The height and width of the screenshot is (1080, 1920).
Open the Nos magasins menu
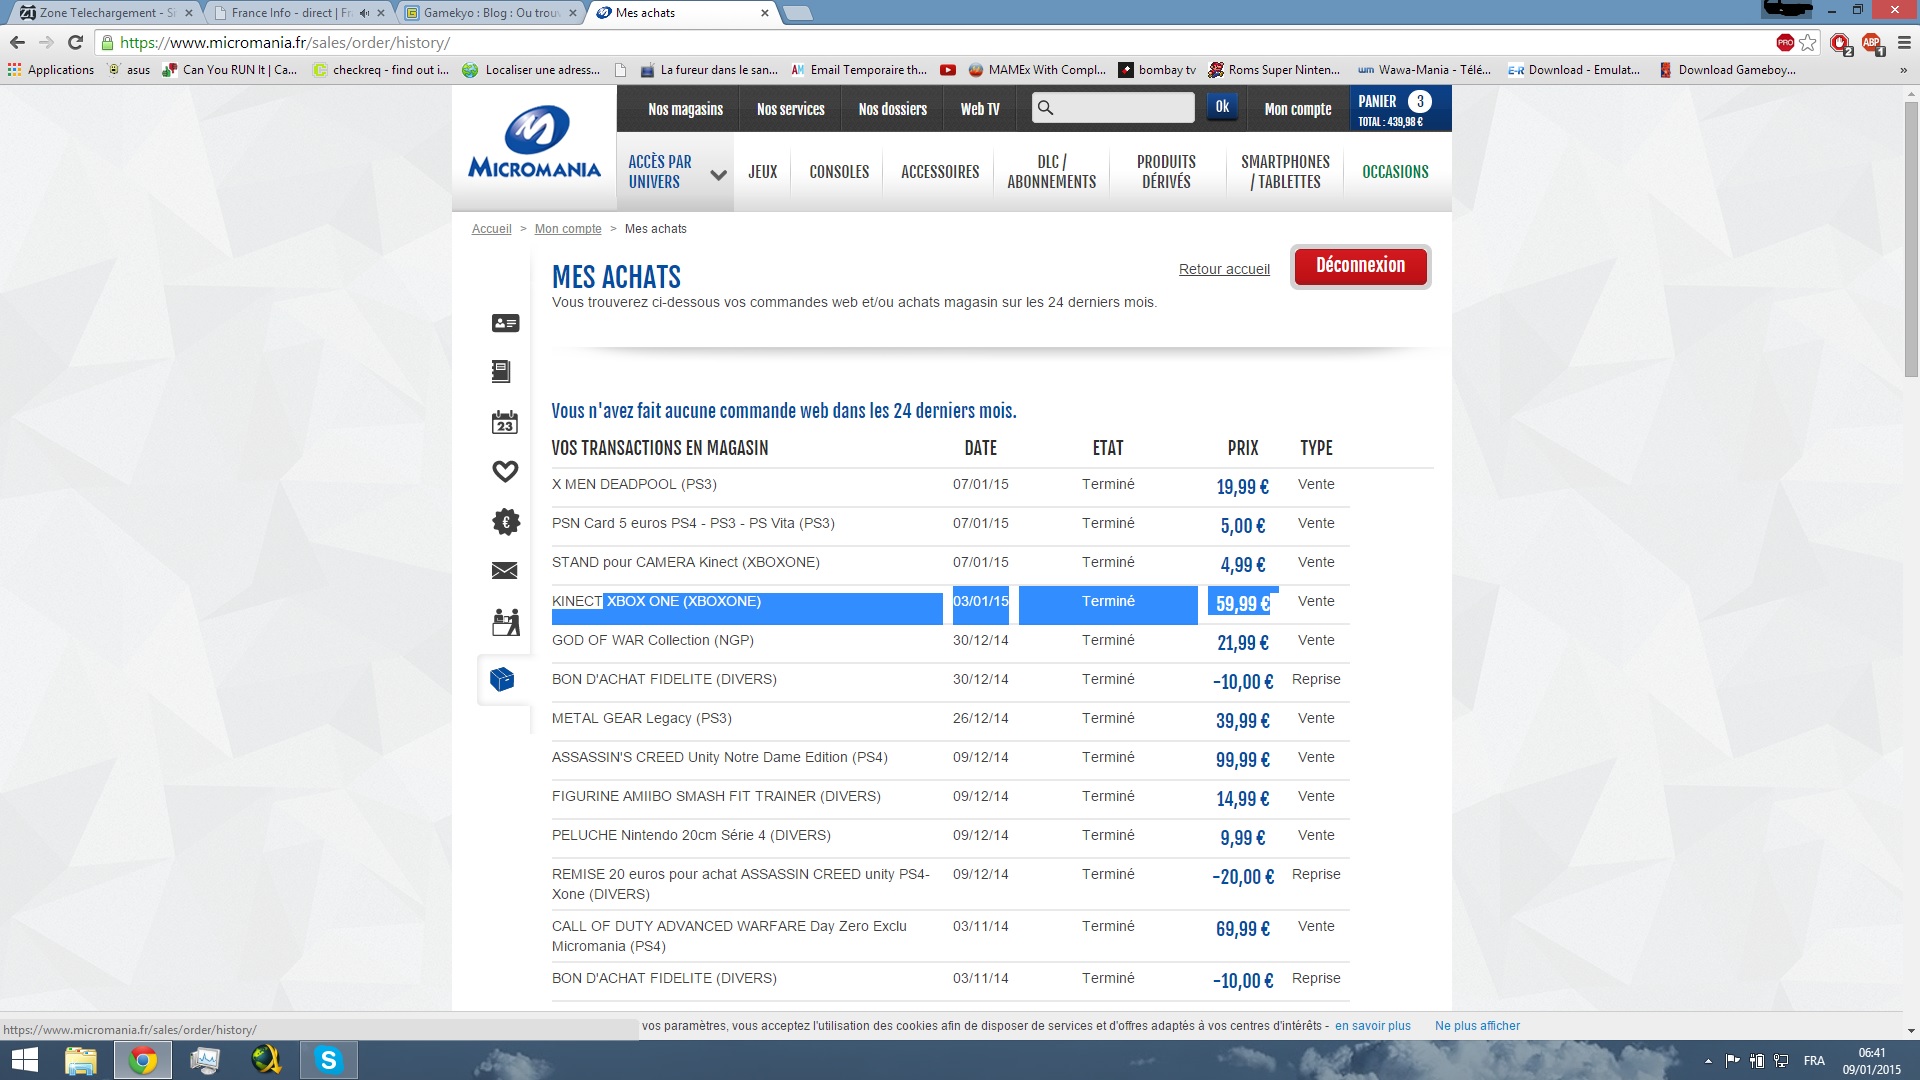click(685, 109)
